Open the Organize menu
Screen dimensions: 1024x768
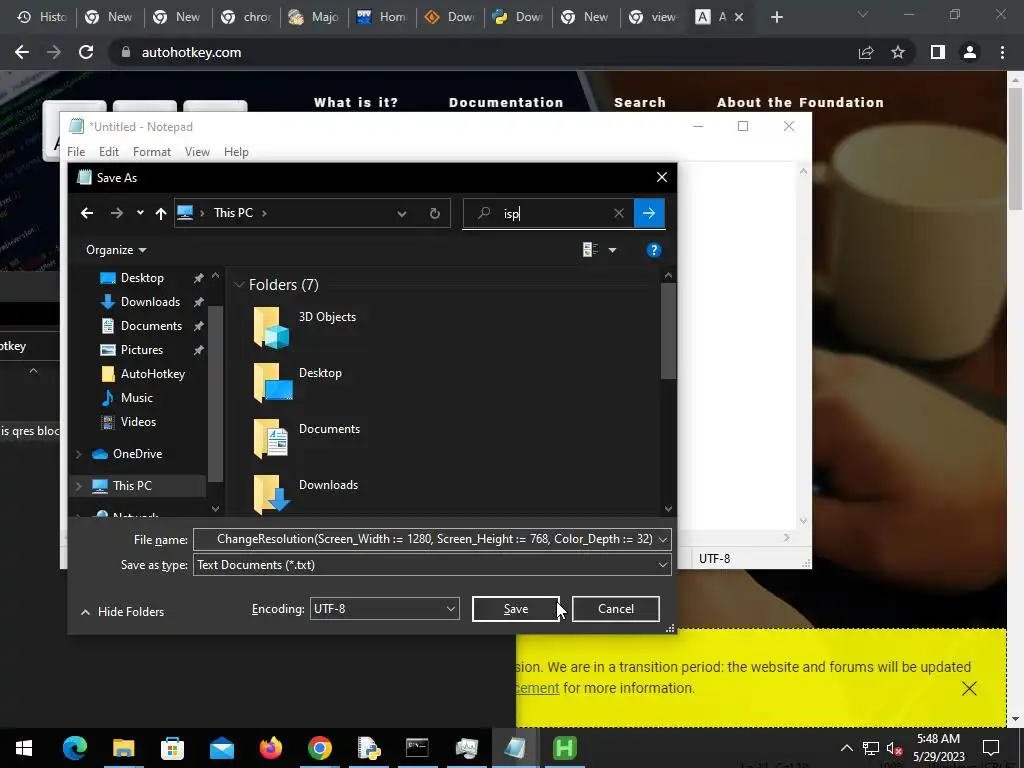click(116, 250)
